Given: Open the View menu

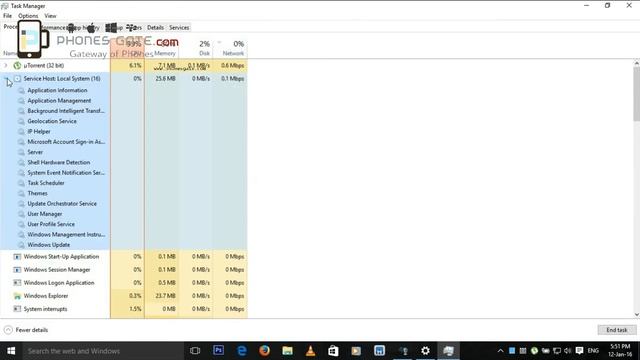Looking at the screenshot, I should click(x=51, y=16).
